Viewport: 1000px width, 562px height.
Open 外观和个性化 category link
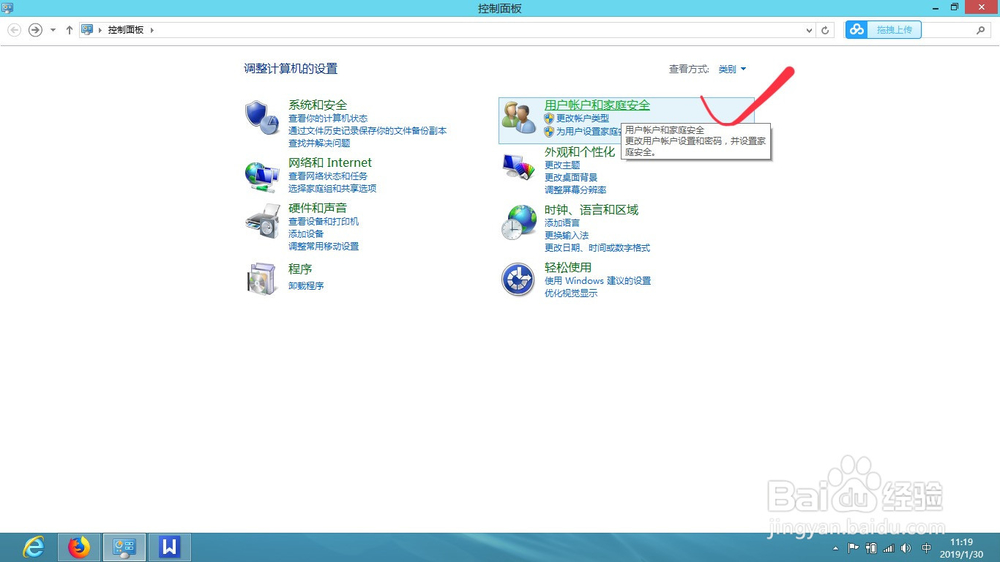580,152
